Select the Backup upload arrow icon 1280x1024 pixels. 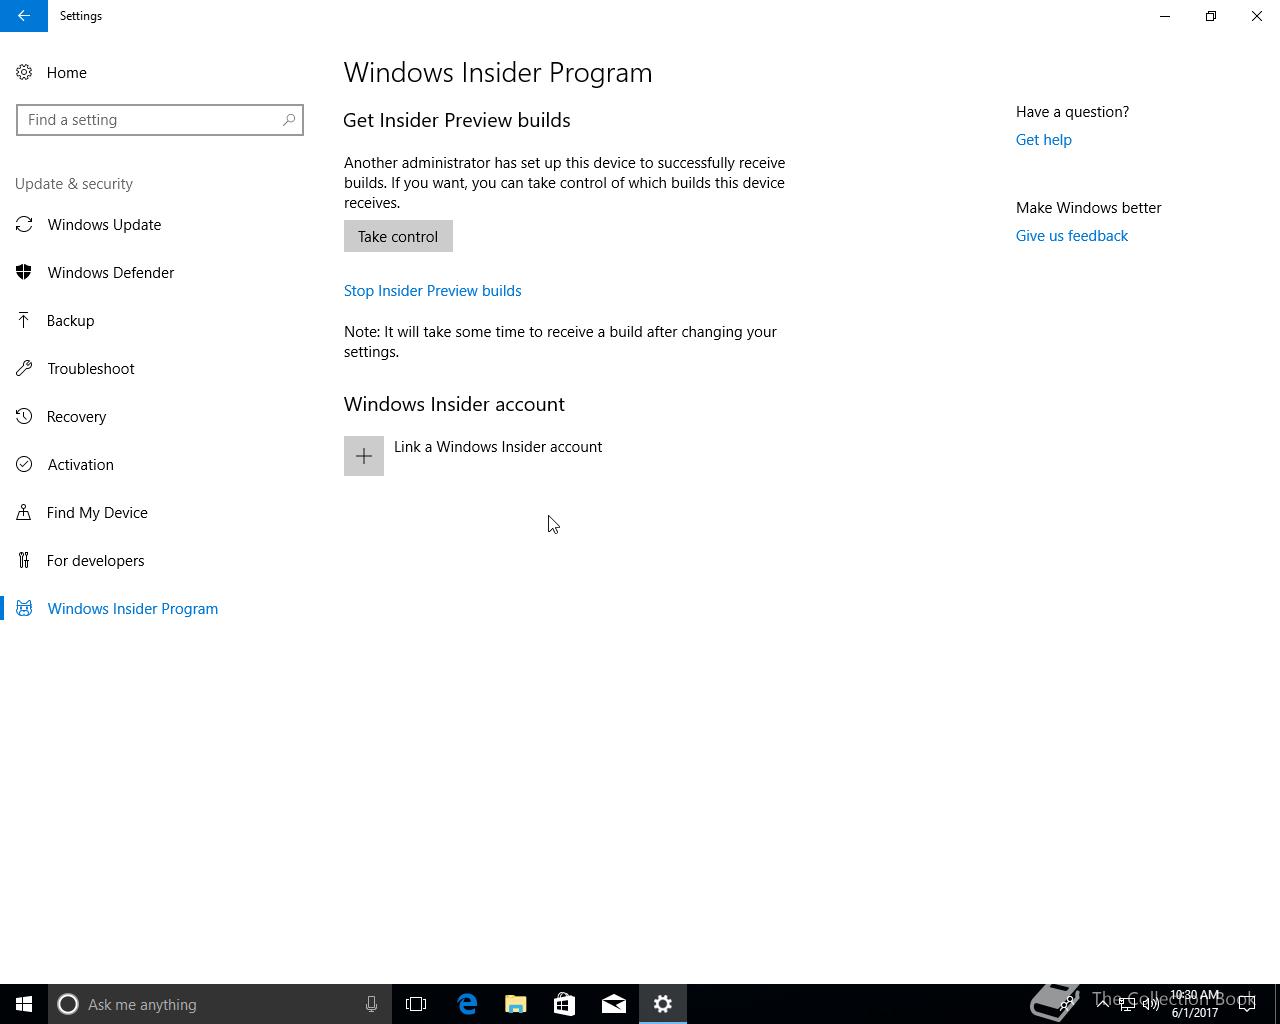pos(24,321)
